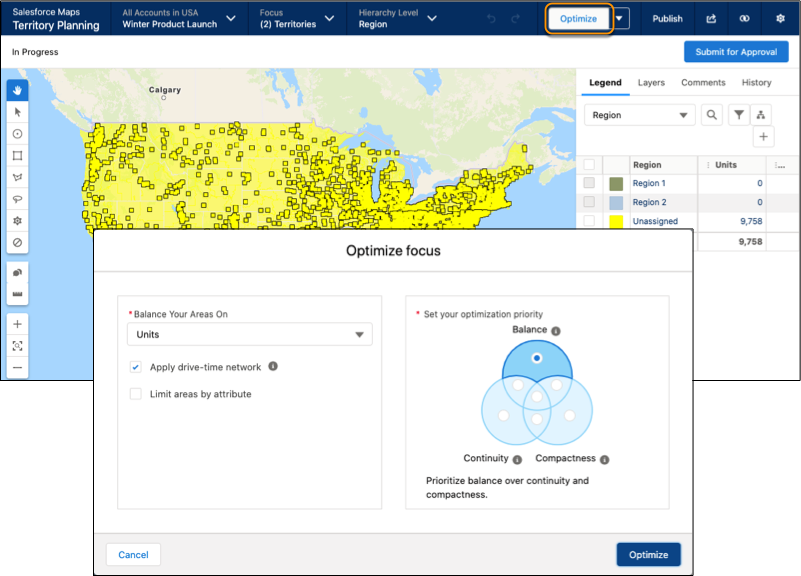Tick the Region 2 row checkbox
Image resolution: width=801 pixels, height=576 pixels.
(589, 201)
